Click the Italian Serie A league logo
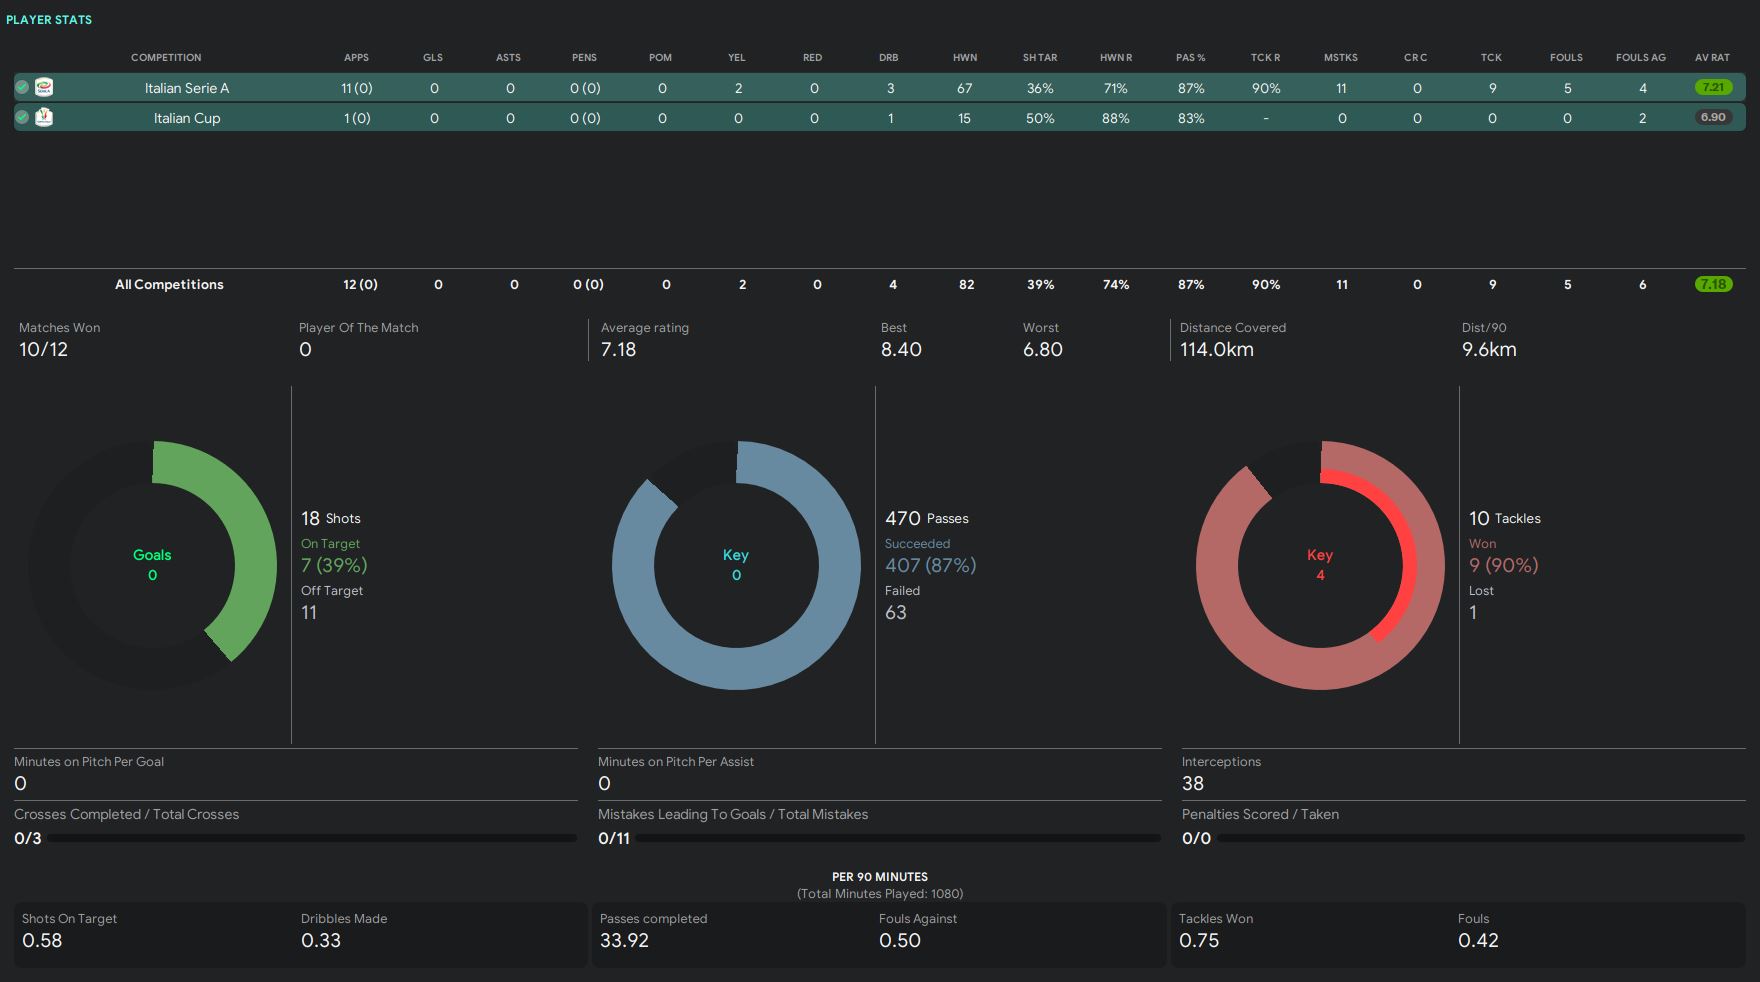Viewport: 1760px width, 982px height. [x=44, y=88]
